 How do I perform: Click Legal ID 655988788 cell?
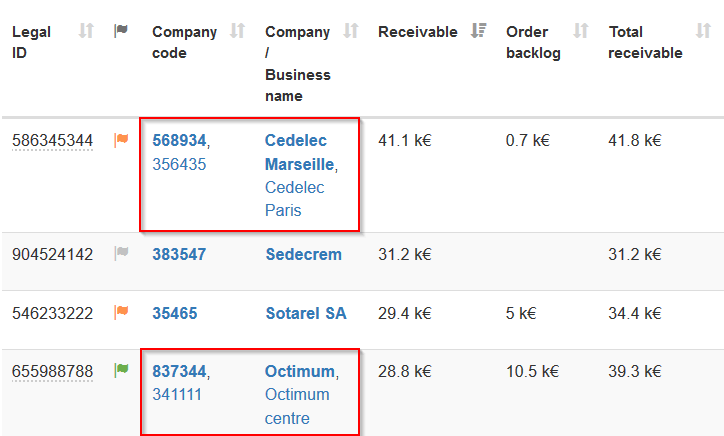52,371
